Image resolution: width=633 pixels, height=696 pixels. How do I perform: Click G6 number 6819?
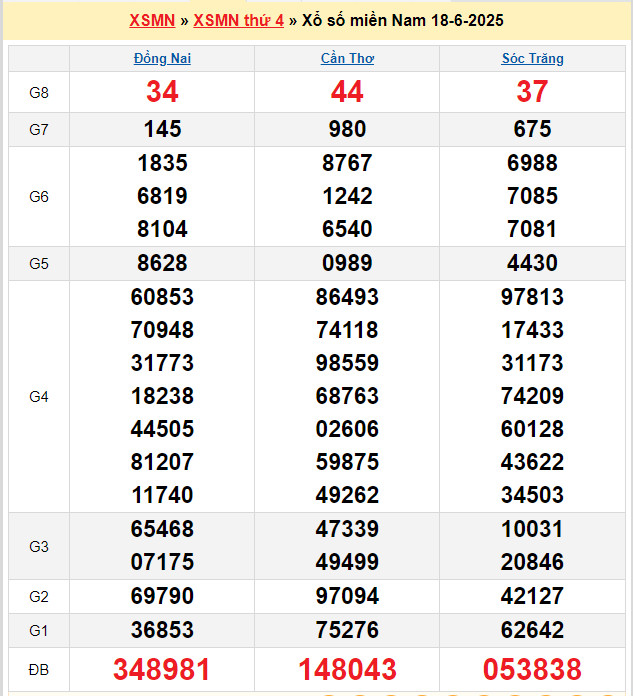(x=162, y=196)
